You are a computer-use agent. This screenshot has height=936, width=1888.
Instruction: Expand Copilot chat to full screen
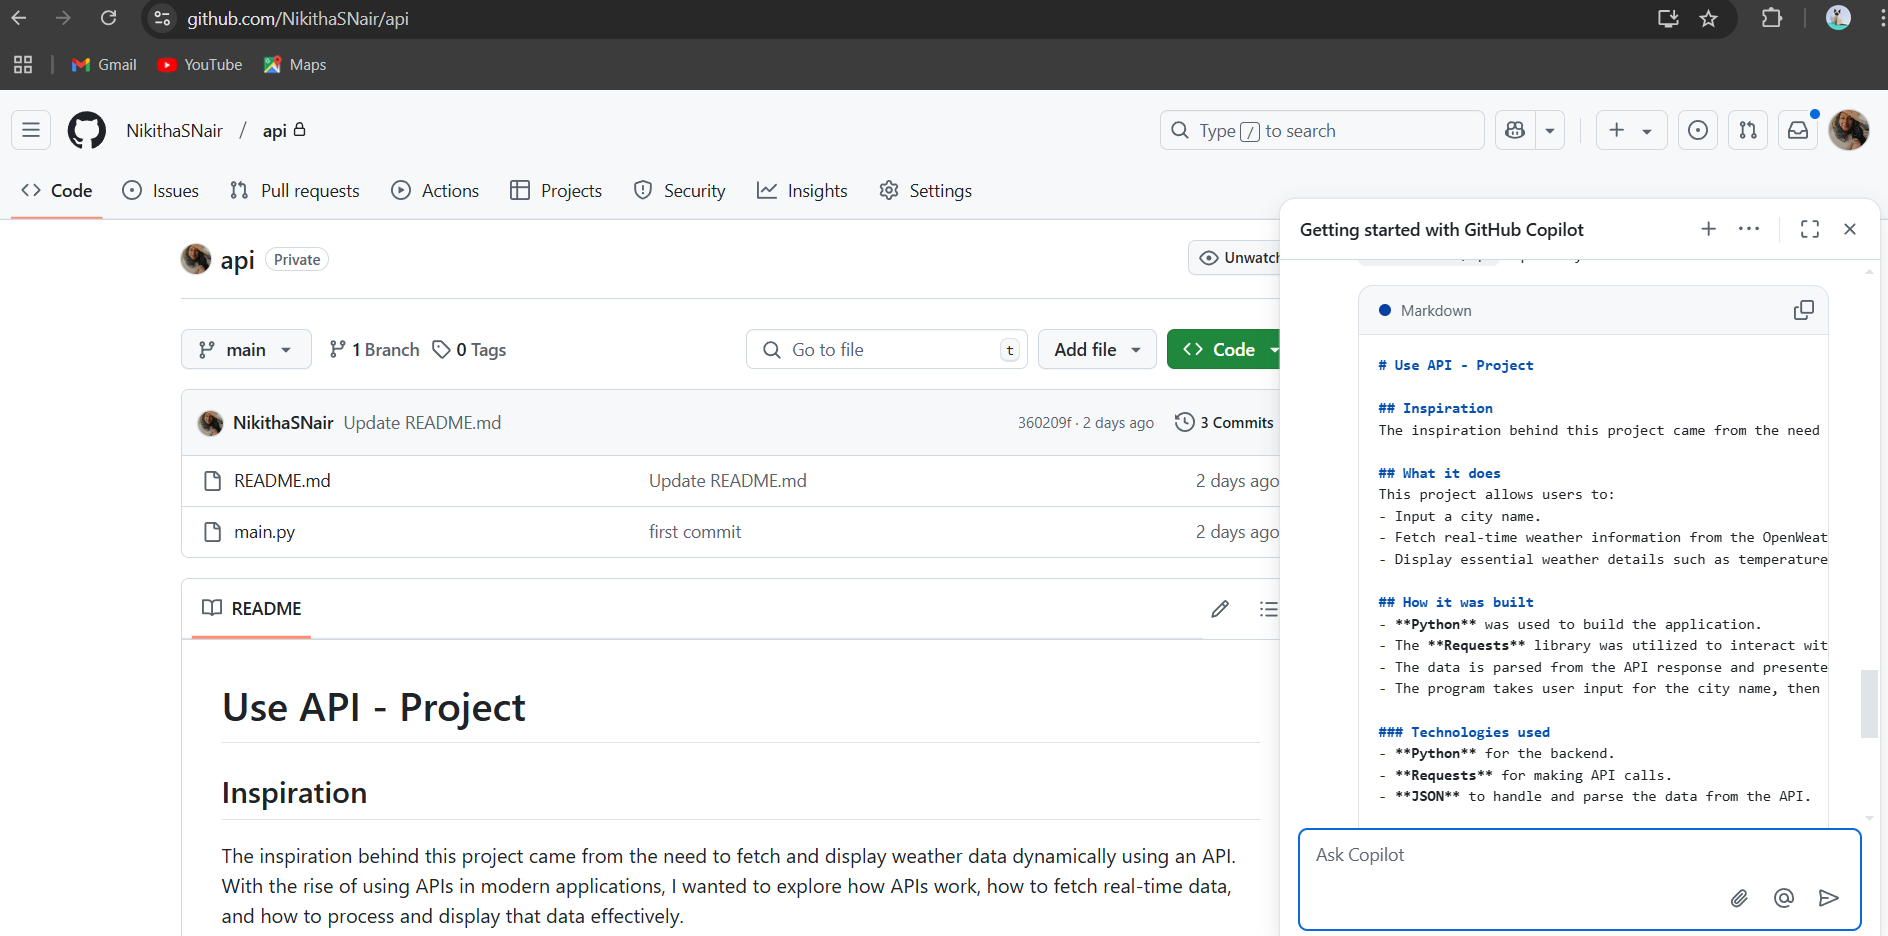pos(1810,229)
